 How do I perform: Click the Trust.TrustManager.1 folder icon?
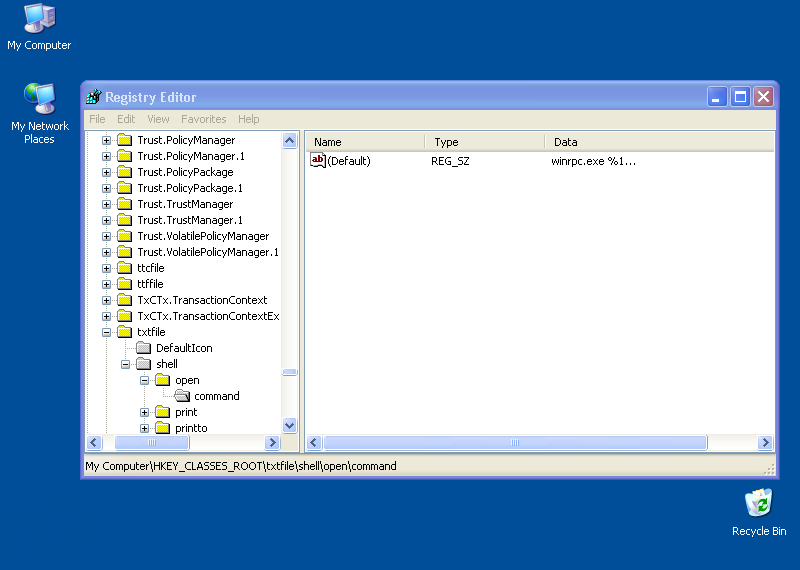click(x=124, y=220)
